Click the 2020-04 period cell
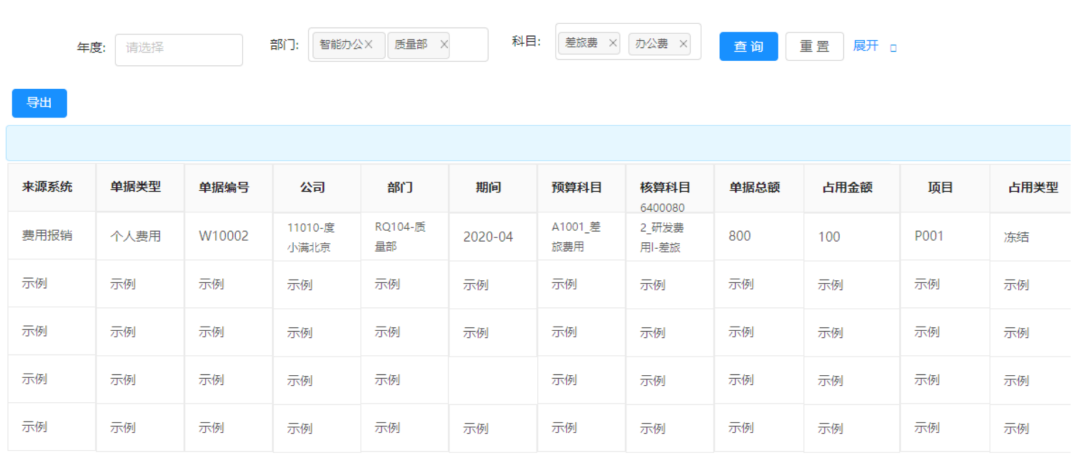1080x467 pixels. pos(488,237)
